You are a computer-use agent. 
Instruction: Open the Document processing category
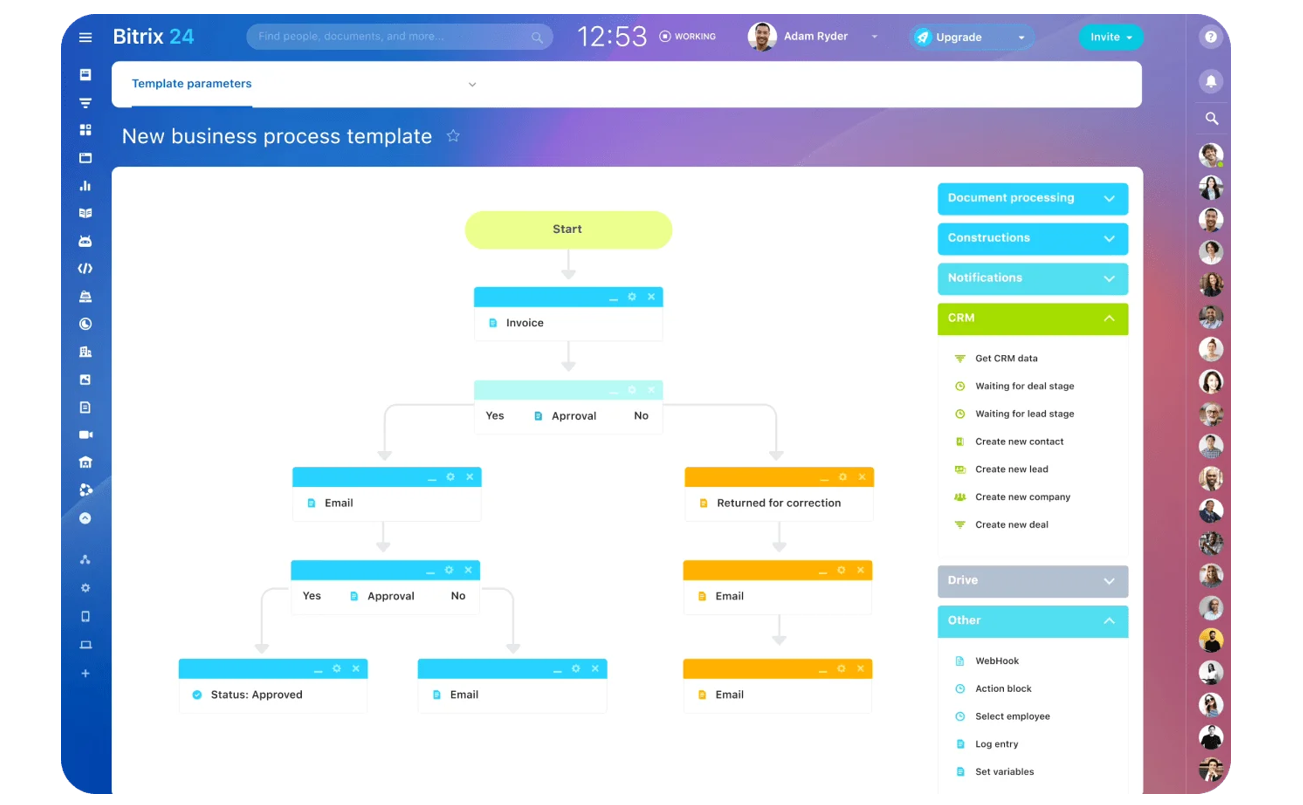click(x=1032, y=198)
